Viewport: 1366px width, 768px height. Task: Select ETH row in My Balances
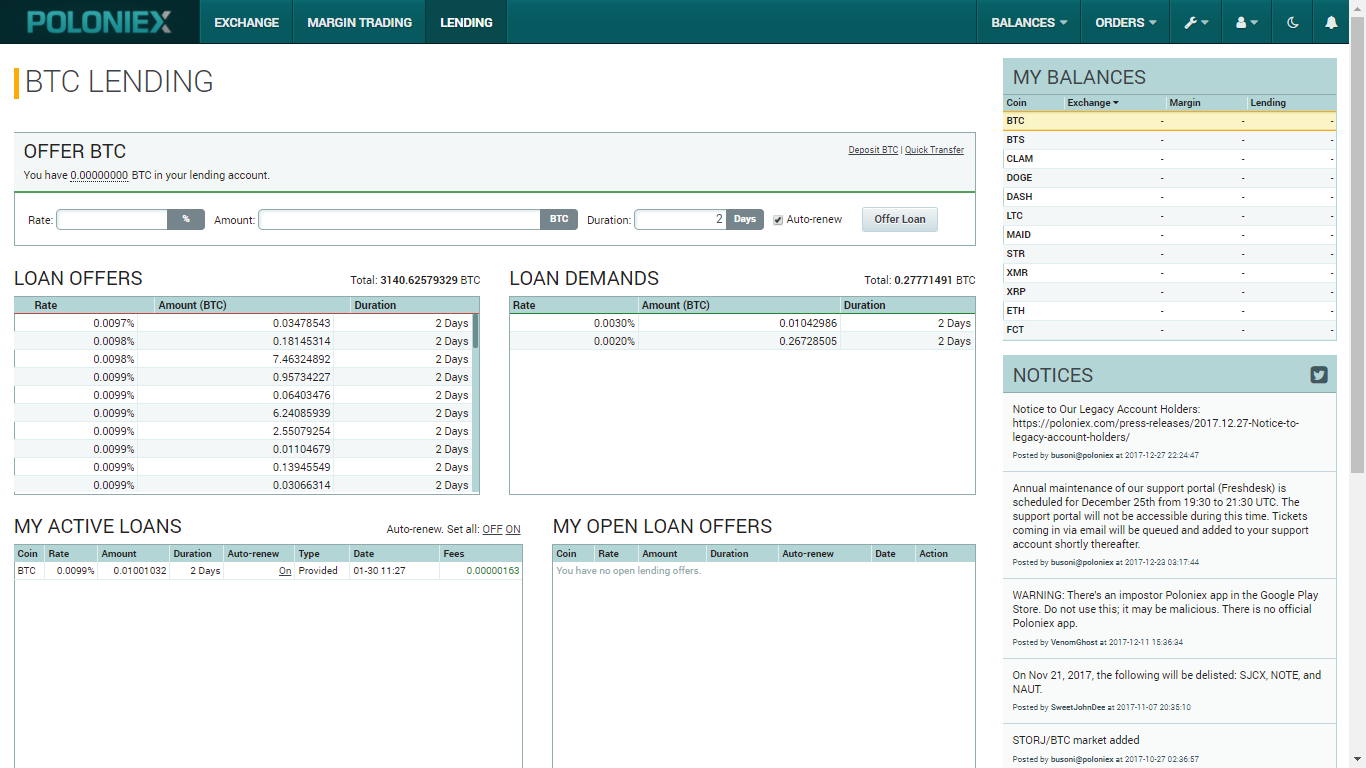[x=1169, y=311]
